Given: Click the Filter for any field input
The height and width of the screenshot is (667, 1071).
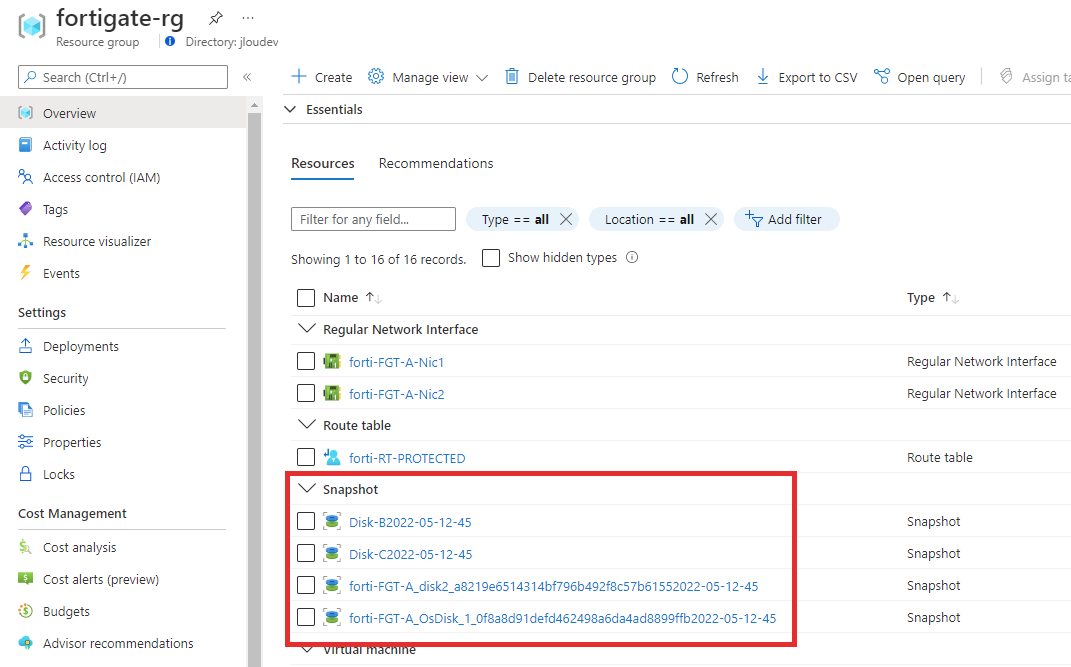Looking at the screenshot, I should [x=373, y=219].
